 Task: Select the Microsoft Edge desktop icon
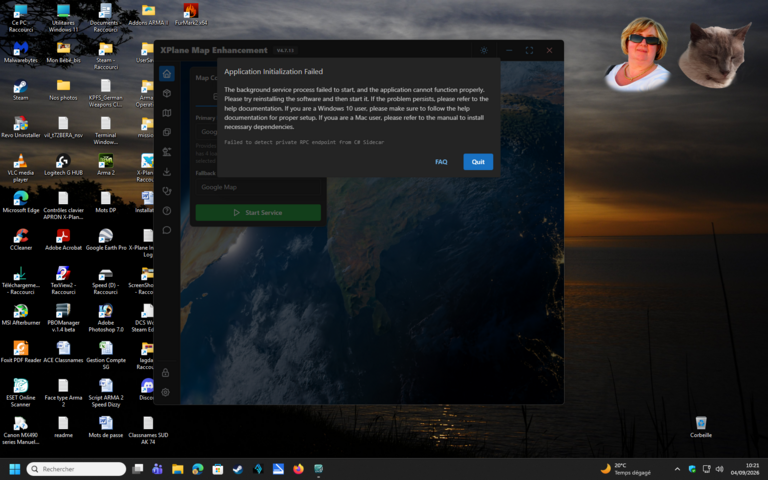tap(21, 202)
